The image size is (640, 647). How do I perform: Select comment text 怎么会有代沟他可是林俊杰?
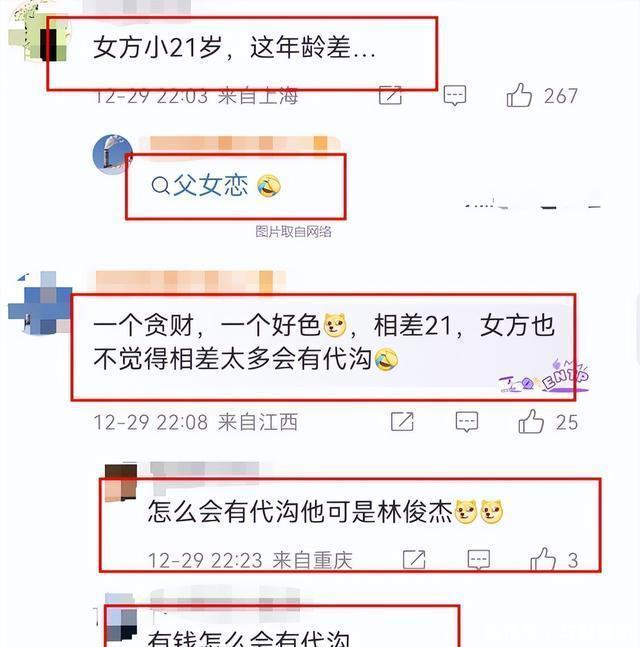[x=300, y=512]
